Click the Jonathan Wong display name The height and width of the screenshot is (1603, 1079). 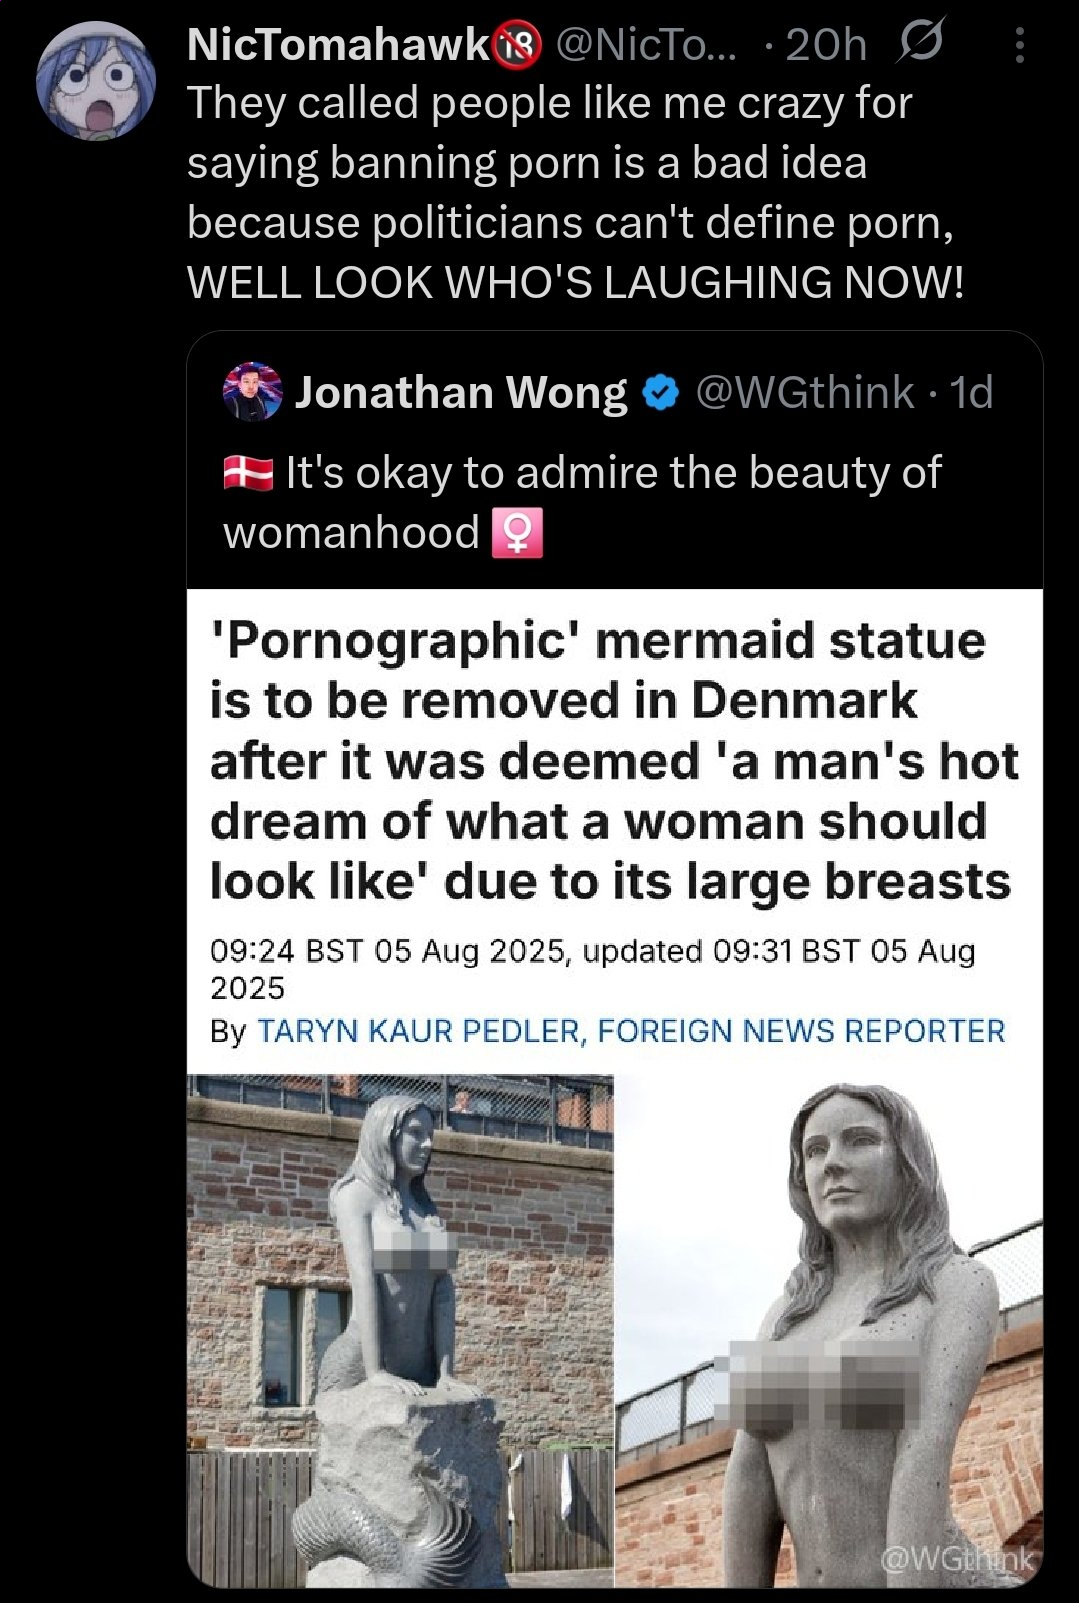[x=461, y=392]
